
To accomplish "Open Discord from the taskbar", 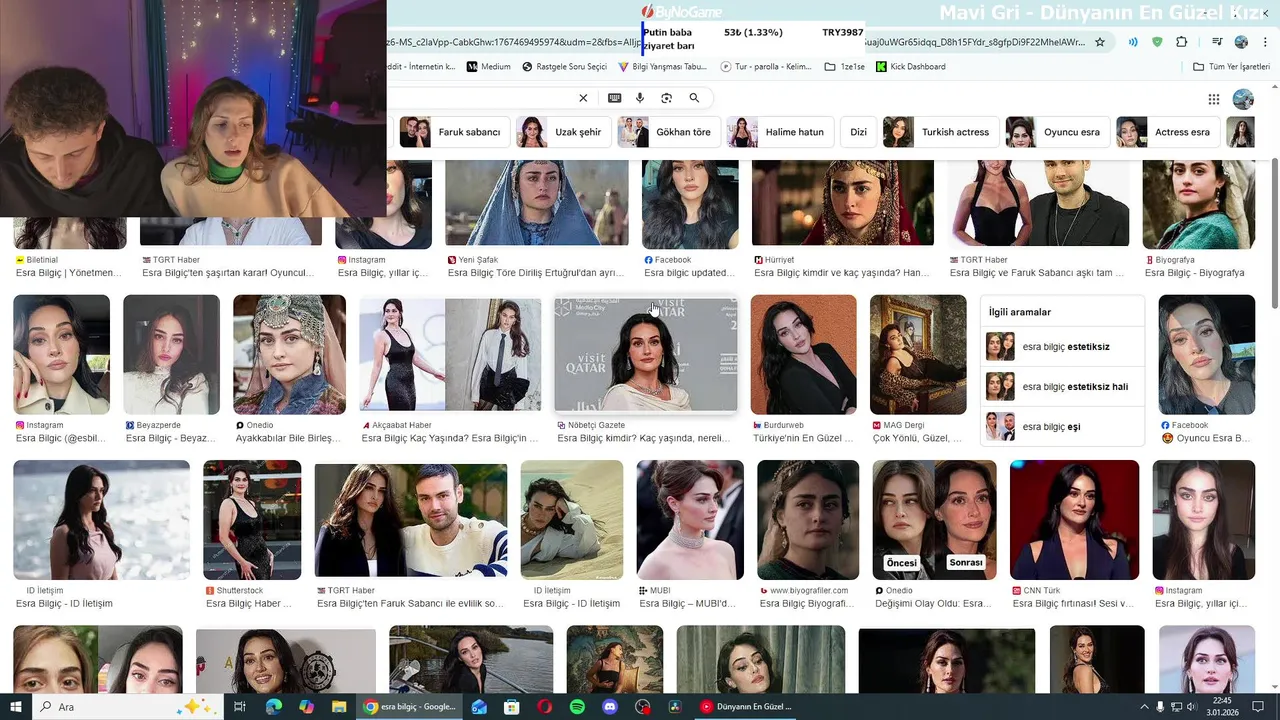I will pyautogui.click(x=610, y=707).
